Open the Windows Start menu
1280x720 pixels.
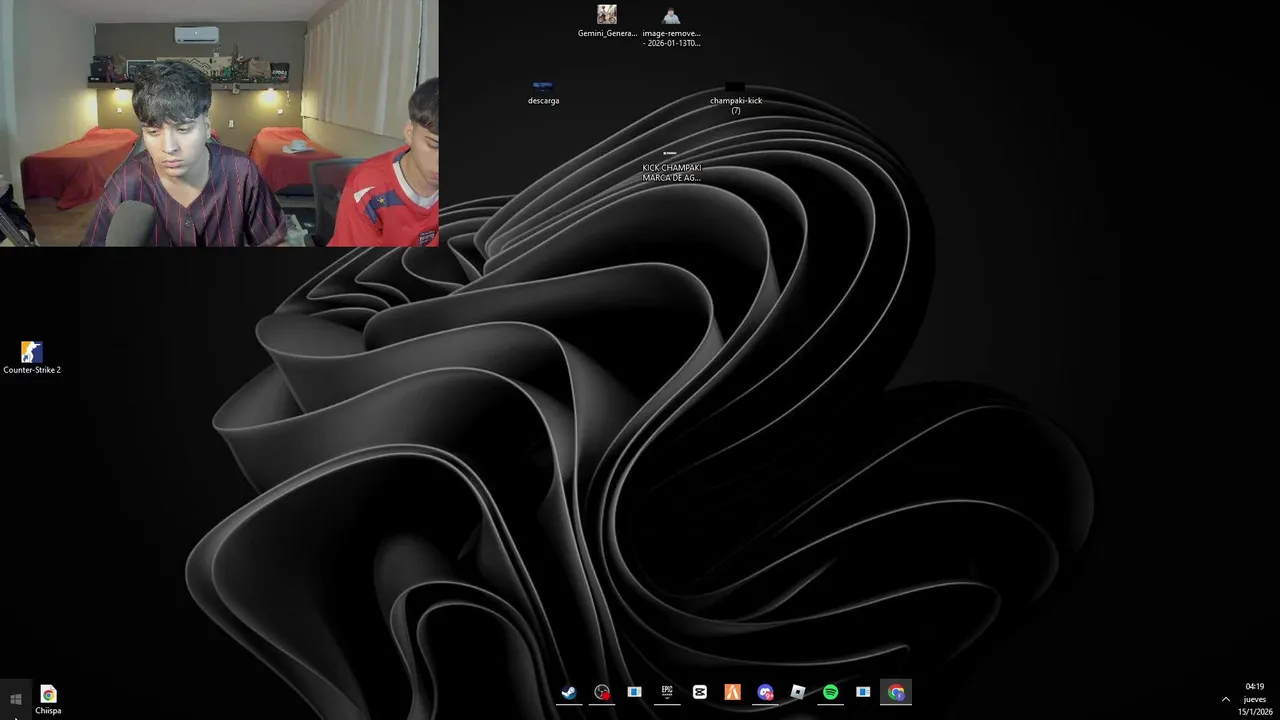15,699
